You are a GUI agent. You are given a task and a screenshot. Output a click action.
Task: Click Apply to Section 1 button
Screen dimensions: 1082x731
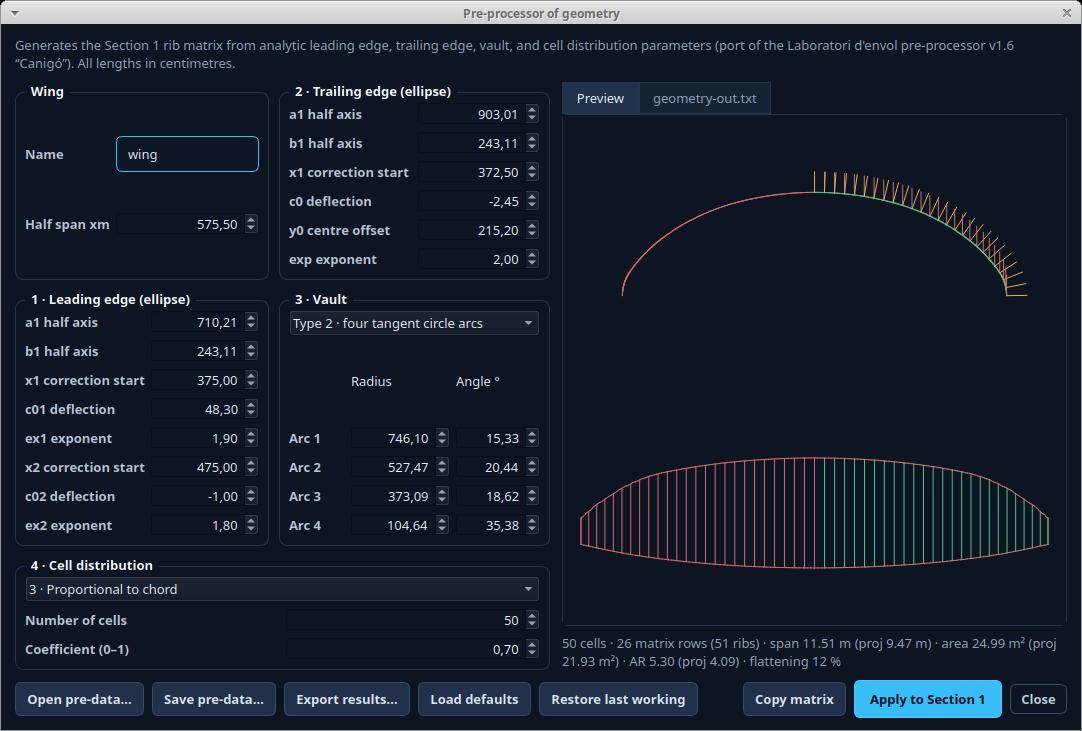[x=927, y=699]
